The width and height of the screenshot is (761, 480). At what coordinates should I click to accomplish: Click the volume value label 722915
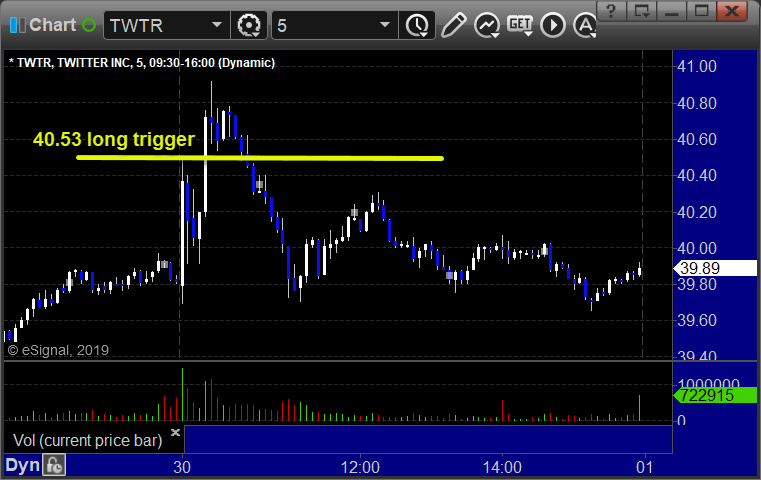[x=715, y=395]
